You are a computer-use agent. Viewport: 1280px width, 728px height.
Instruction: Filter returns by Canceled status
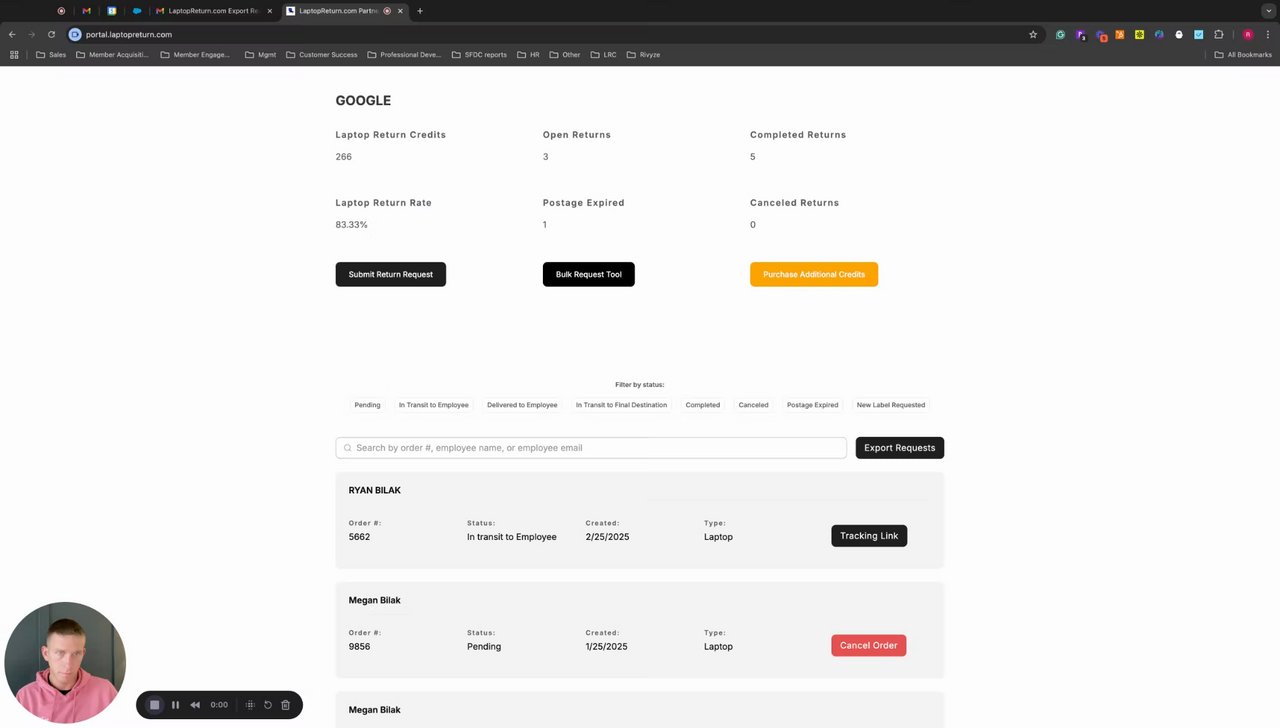[x=753, y=405]
